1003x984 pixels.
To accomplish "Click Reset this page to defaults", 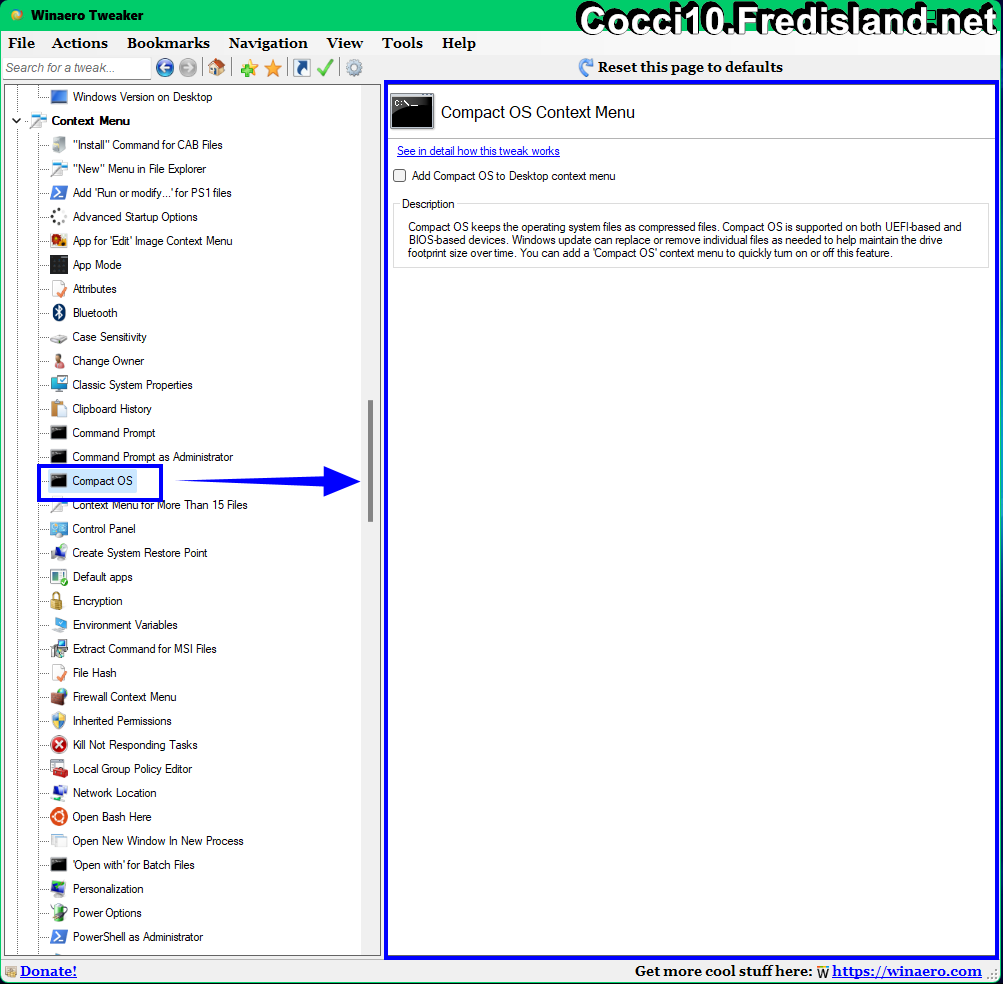I will tap(681, 67).
